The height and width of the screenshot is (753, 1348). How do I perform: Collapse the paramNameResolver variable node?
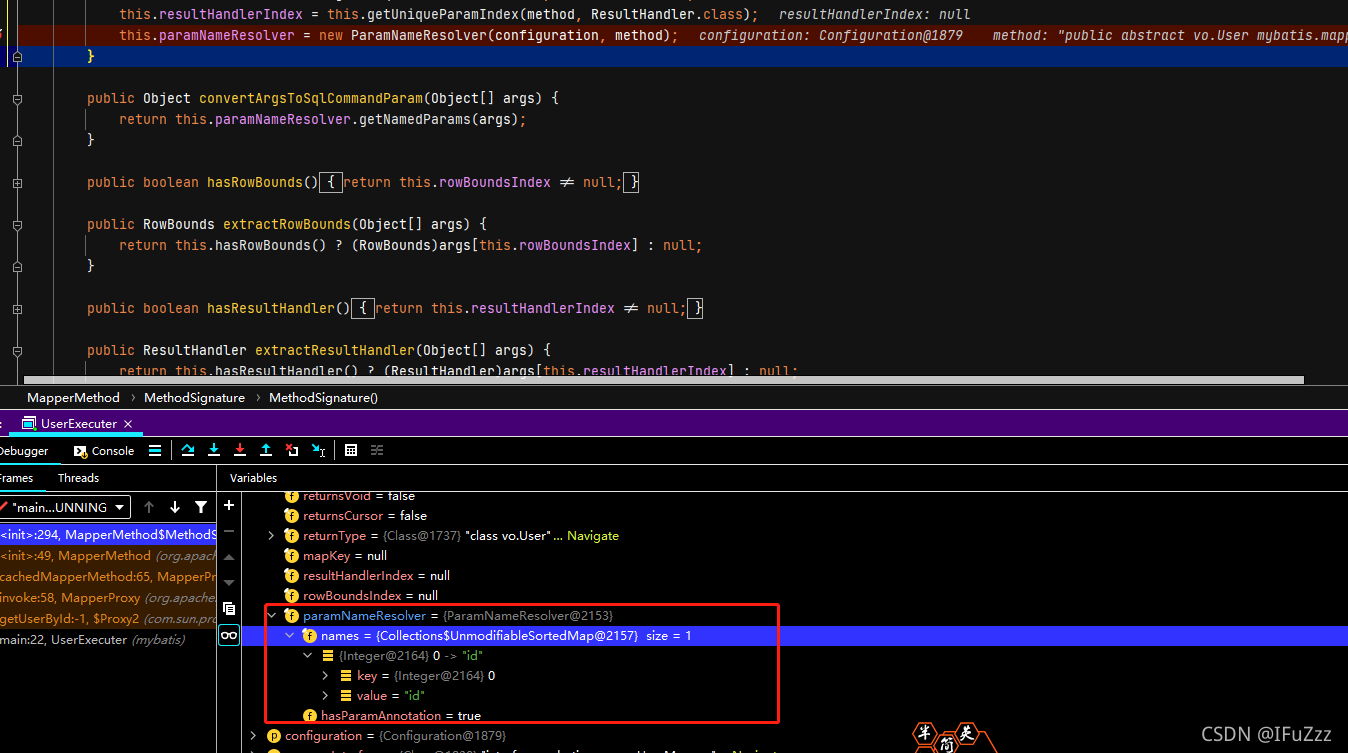coord(271,616)
